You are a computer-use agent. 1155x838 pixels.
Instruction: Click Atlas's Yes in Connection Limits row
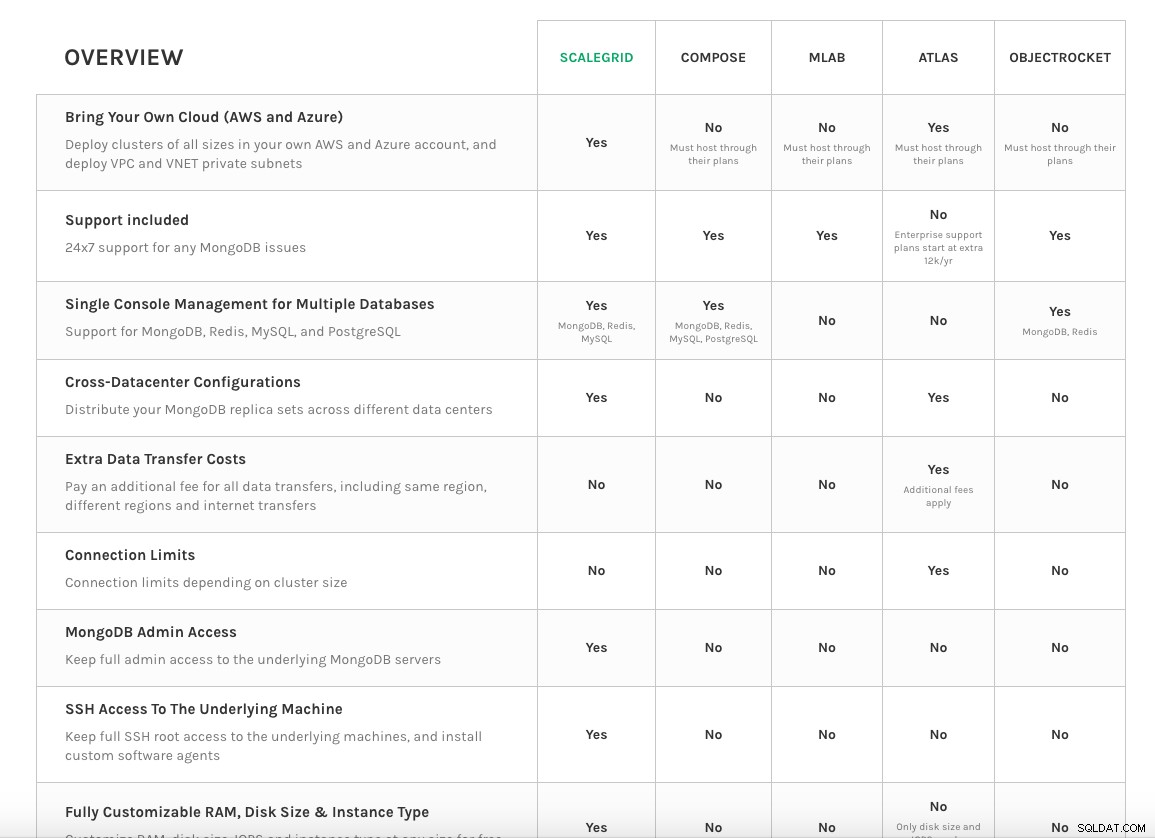click(x=938, y=571)
